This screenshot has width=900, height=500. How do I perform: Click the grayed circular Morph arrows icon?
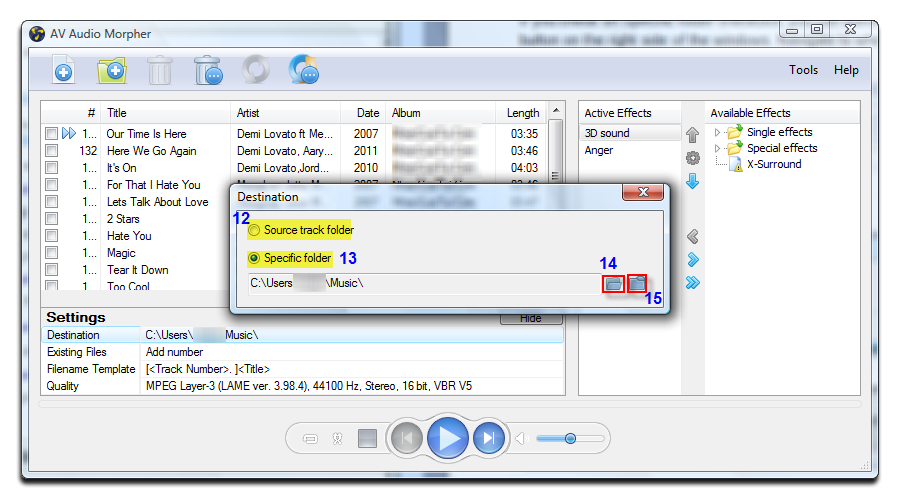pos(256,69)
